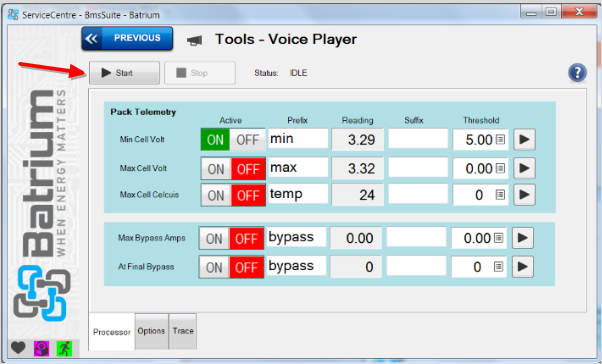
Task: Click the ServiceCentre title bar app icon
Action: [13, 15]
